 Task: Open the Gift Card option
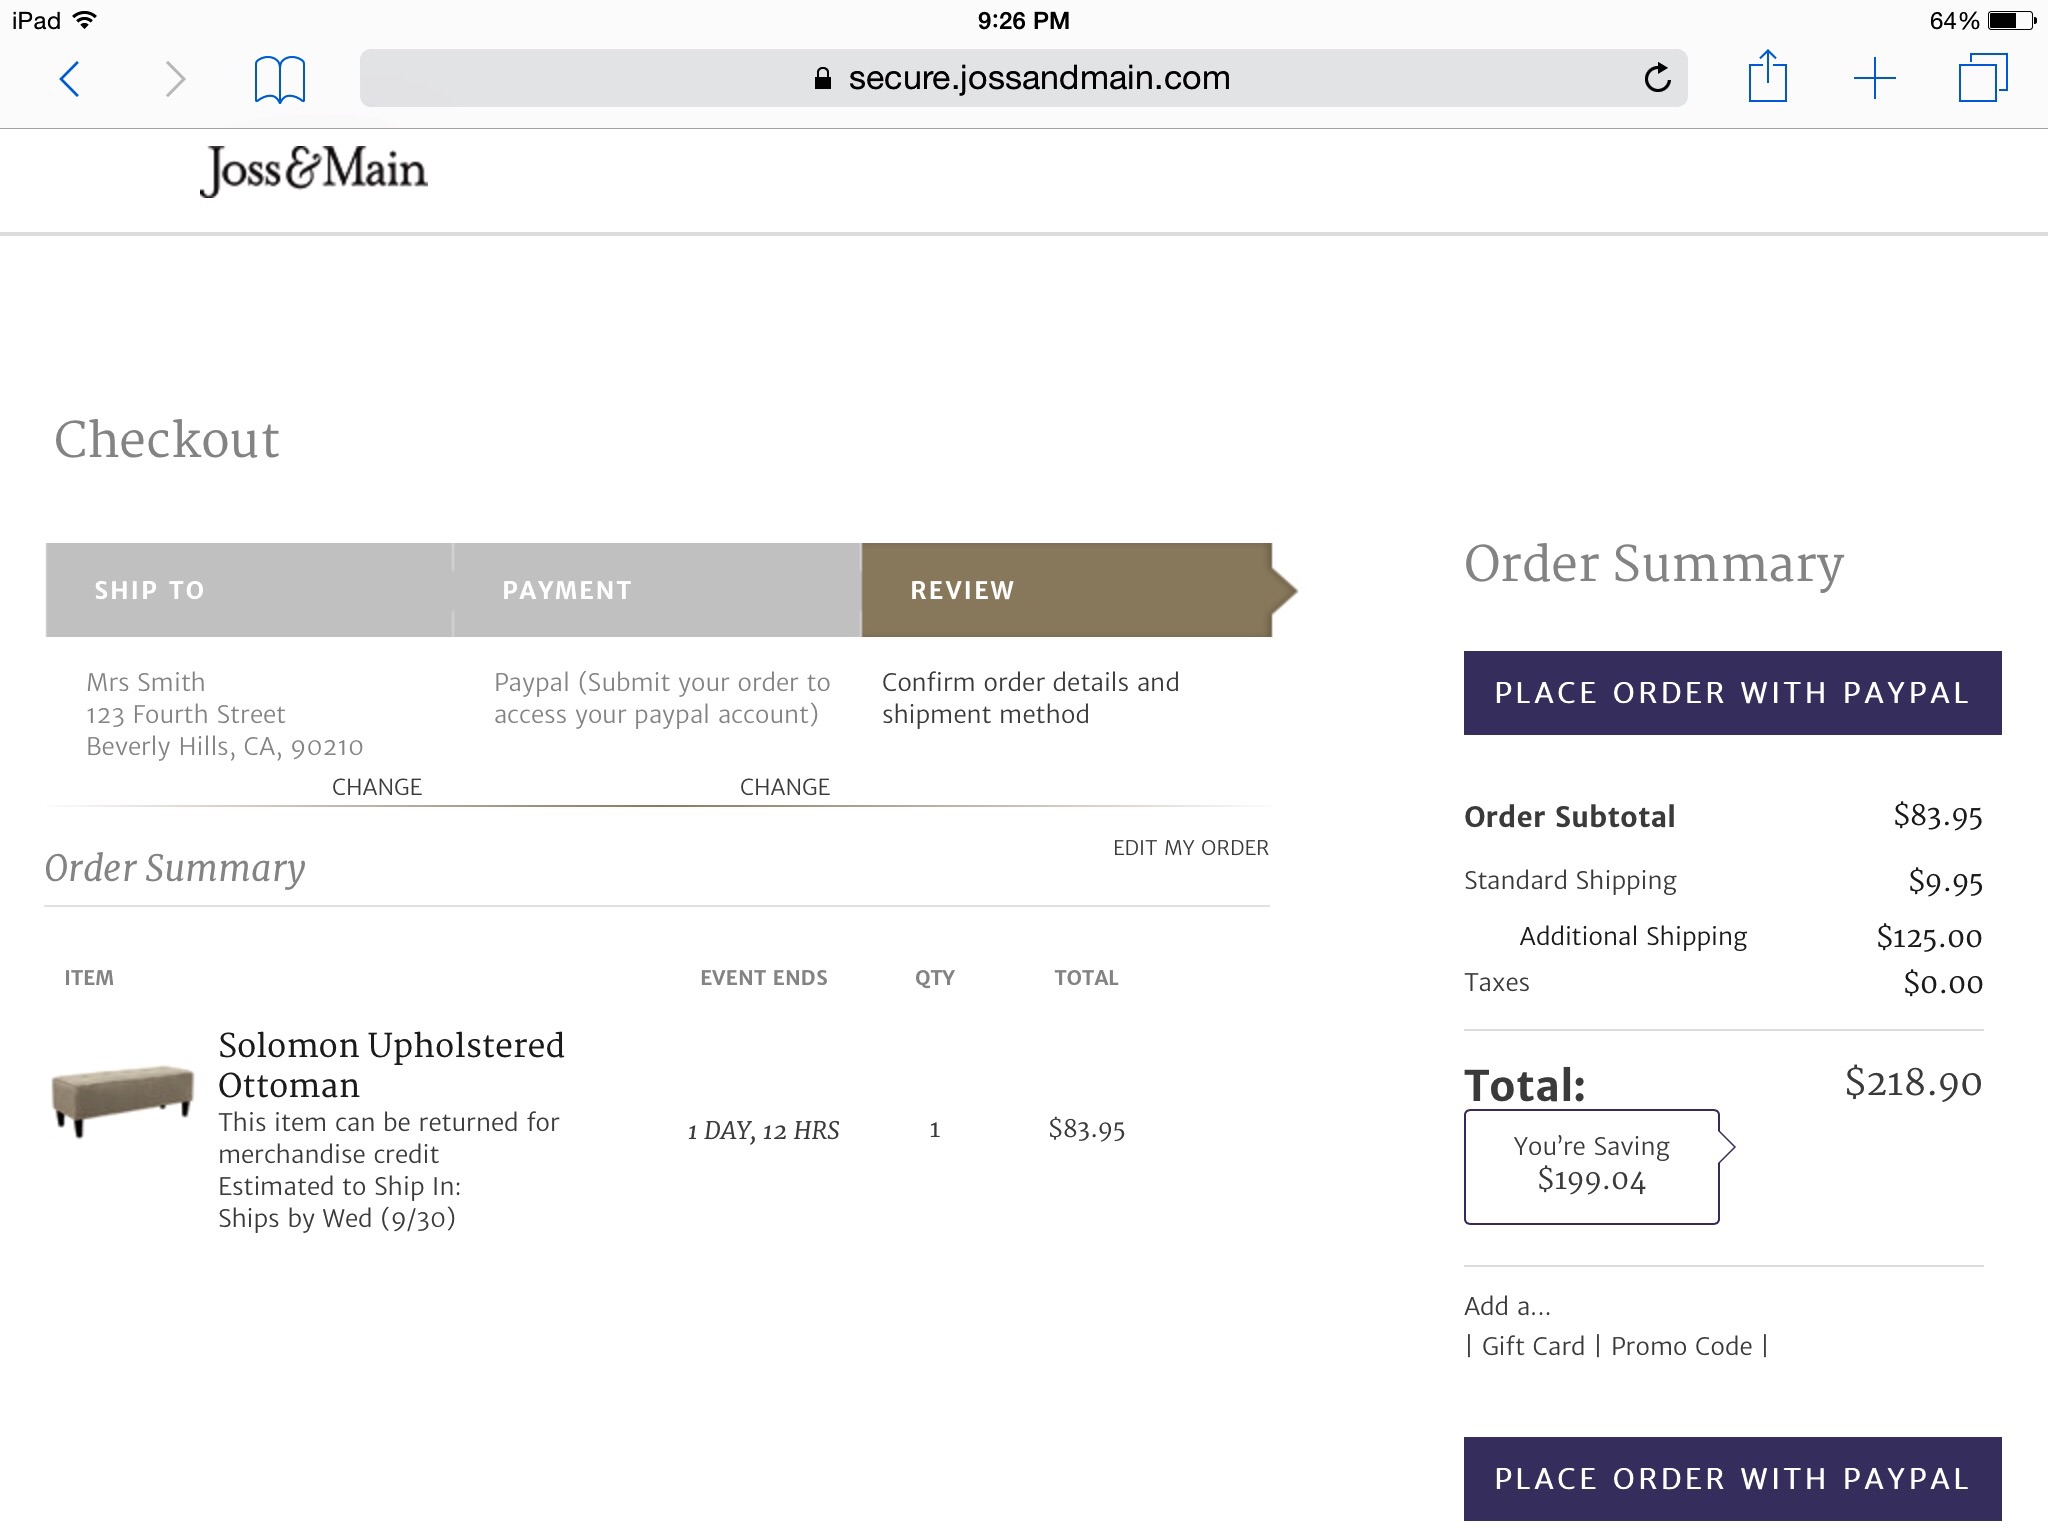point(1531,1346)
